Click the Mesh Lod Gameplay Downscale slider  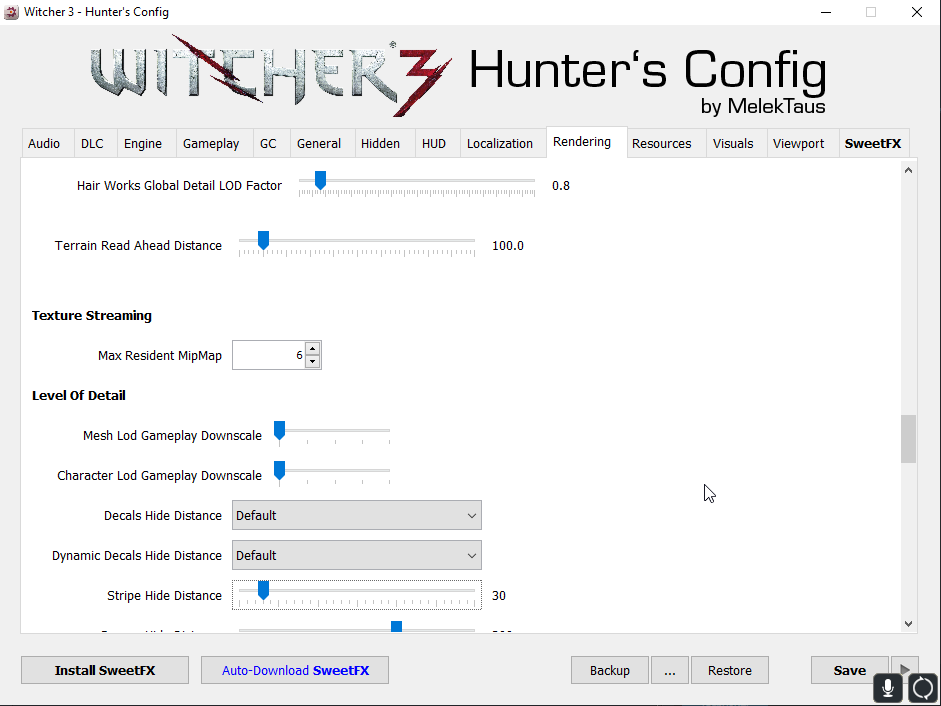pos(334,435)
